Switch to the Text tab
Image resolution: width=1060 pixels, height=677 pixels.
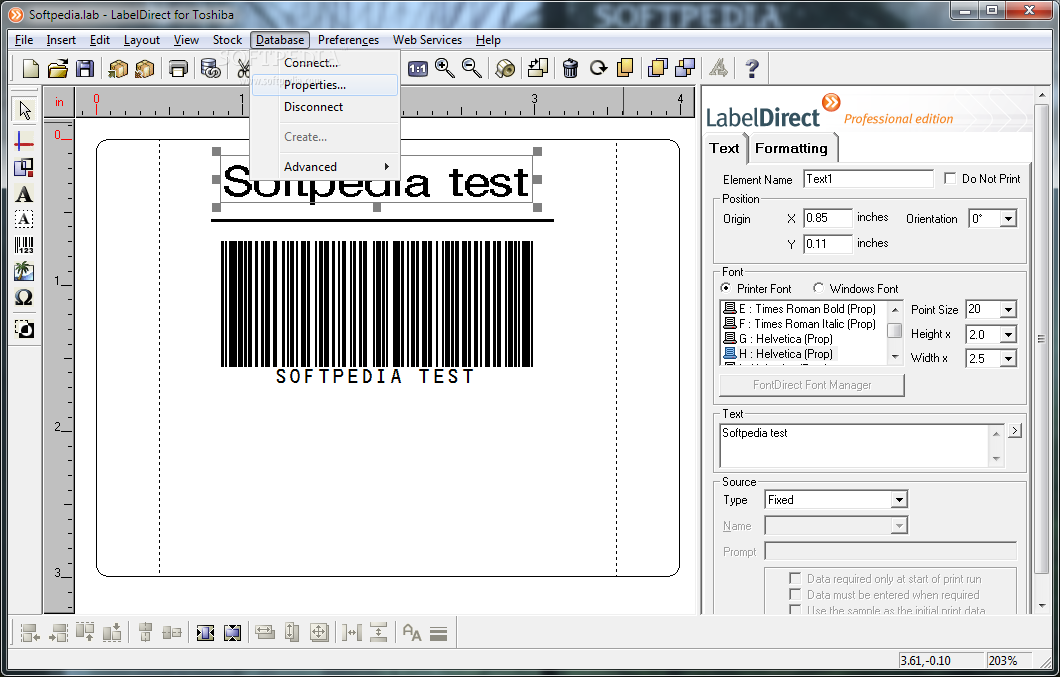[724, 148]
